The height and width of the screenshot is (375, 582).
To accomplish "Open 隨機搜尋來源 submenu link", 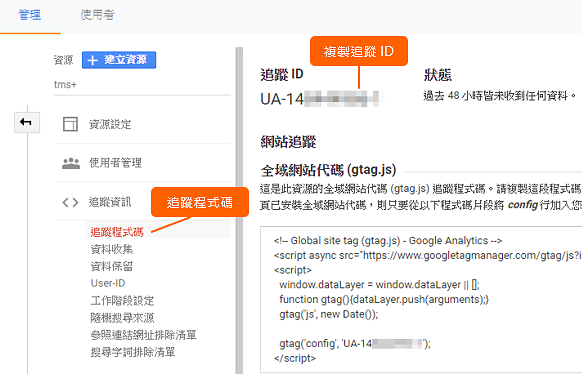I will (122, 318).
